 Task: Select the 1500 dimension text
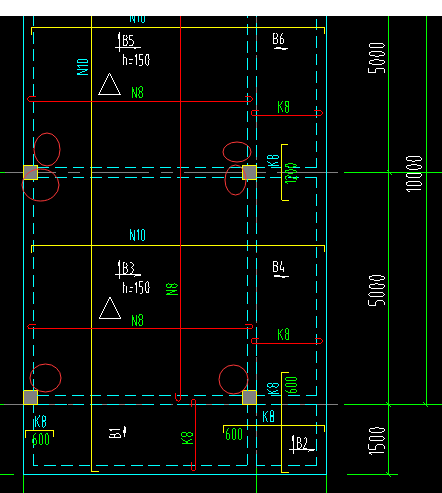pyautogui.click(x=377, y=441)
